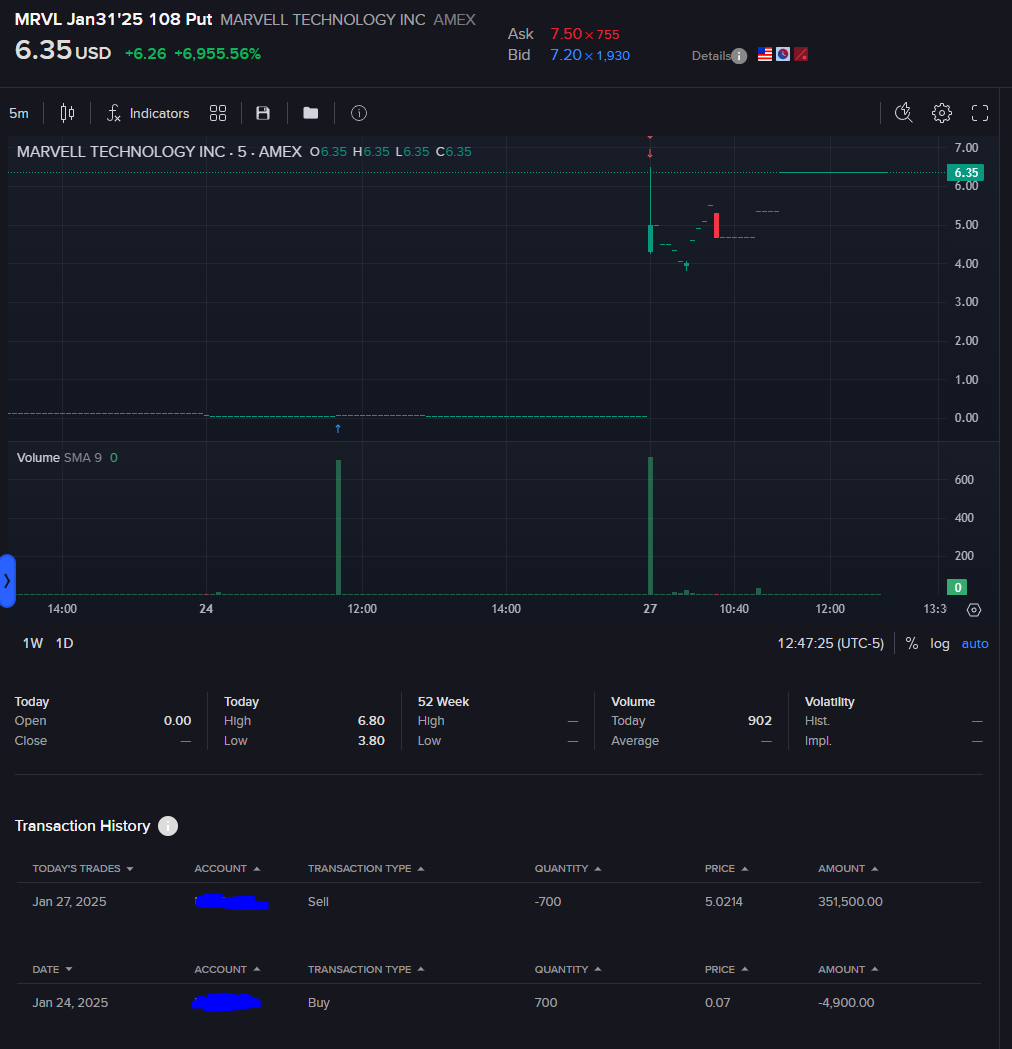The width and height of the screenshot is (1012, 1049).
Task: Click the Jan 24, 2025 Buy row
Action: point(498,1003)
